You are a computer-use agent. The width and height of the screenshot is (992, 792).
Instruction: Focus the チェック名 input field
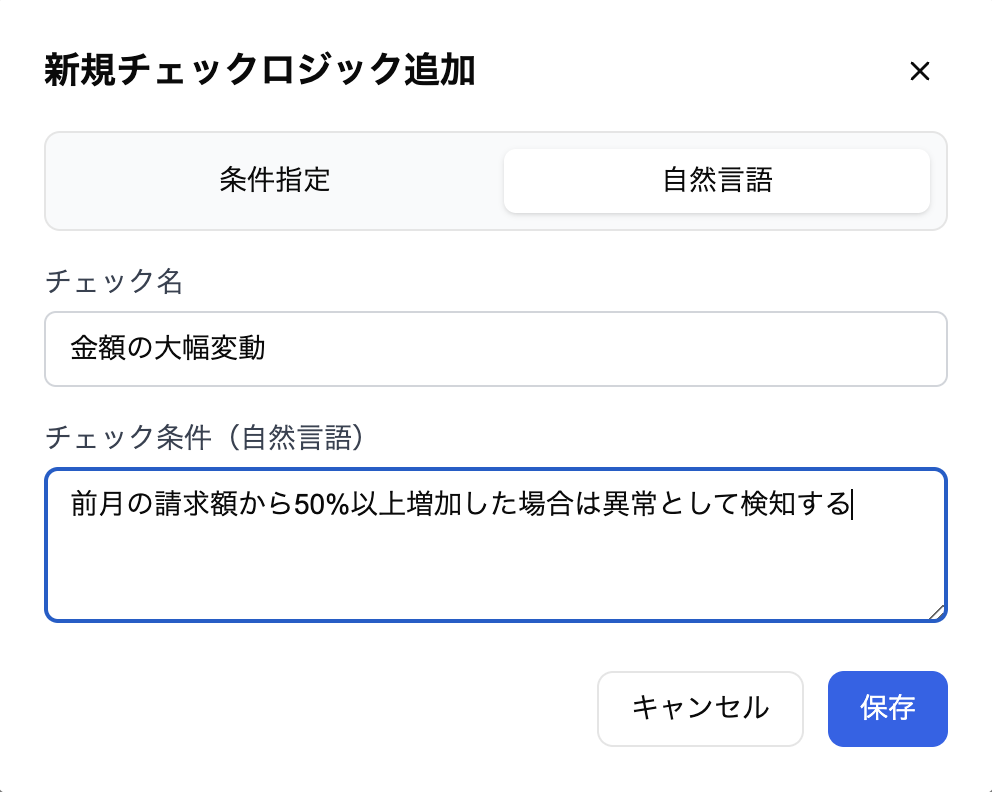click(600, 349)
